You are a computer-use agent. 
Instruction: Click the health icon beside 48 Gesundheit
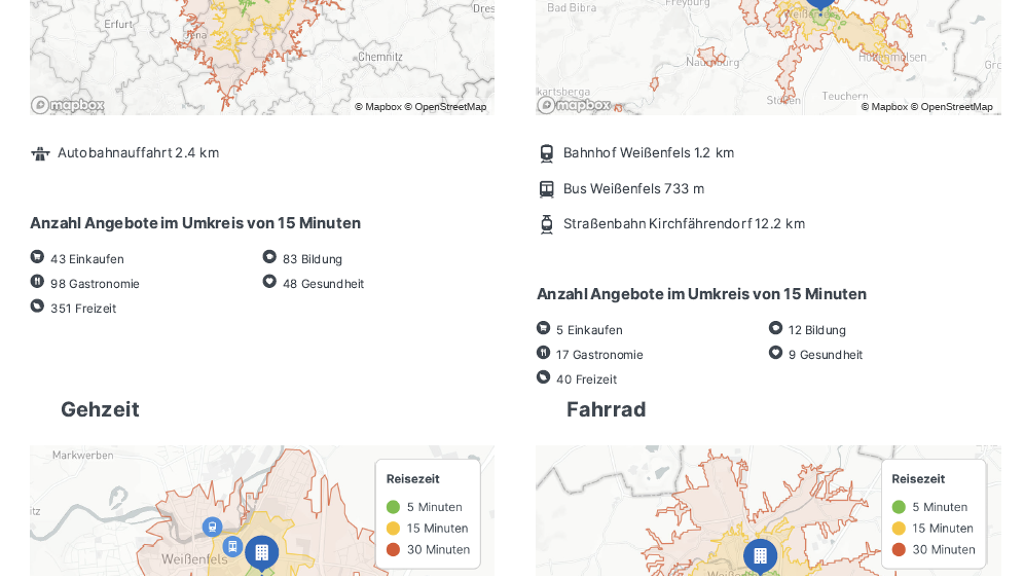(269, 282)
